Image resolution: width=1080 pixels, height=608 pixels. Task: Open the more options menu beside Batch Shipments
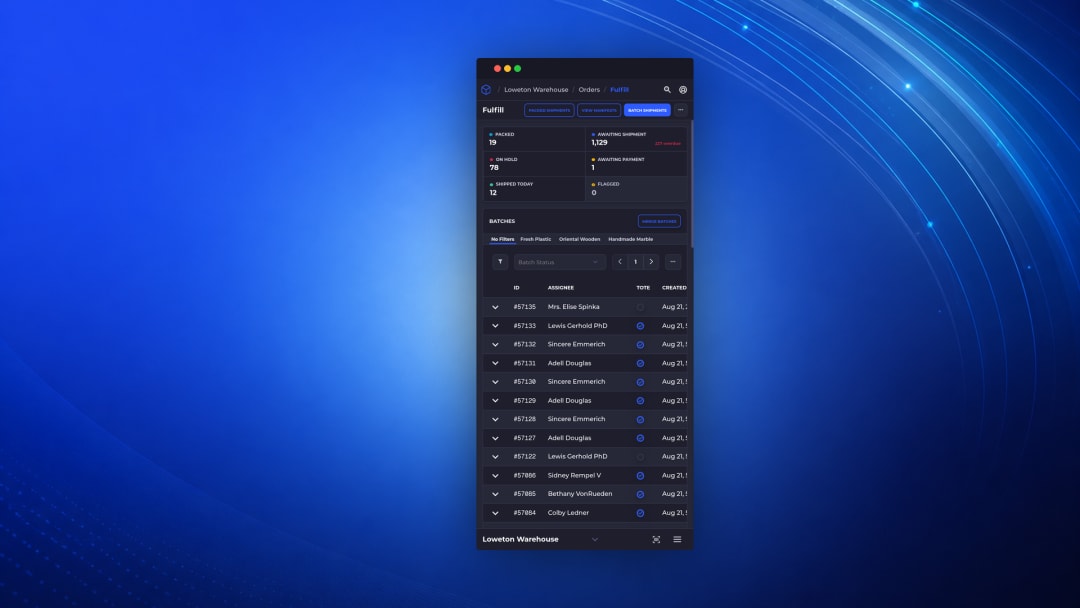pyautogui.click(x=681, y=110)
